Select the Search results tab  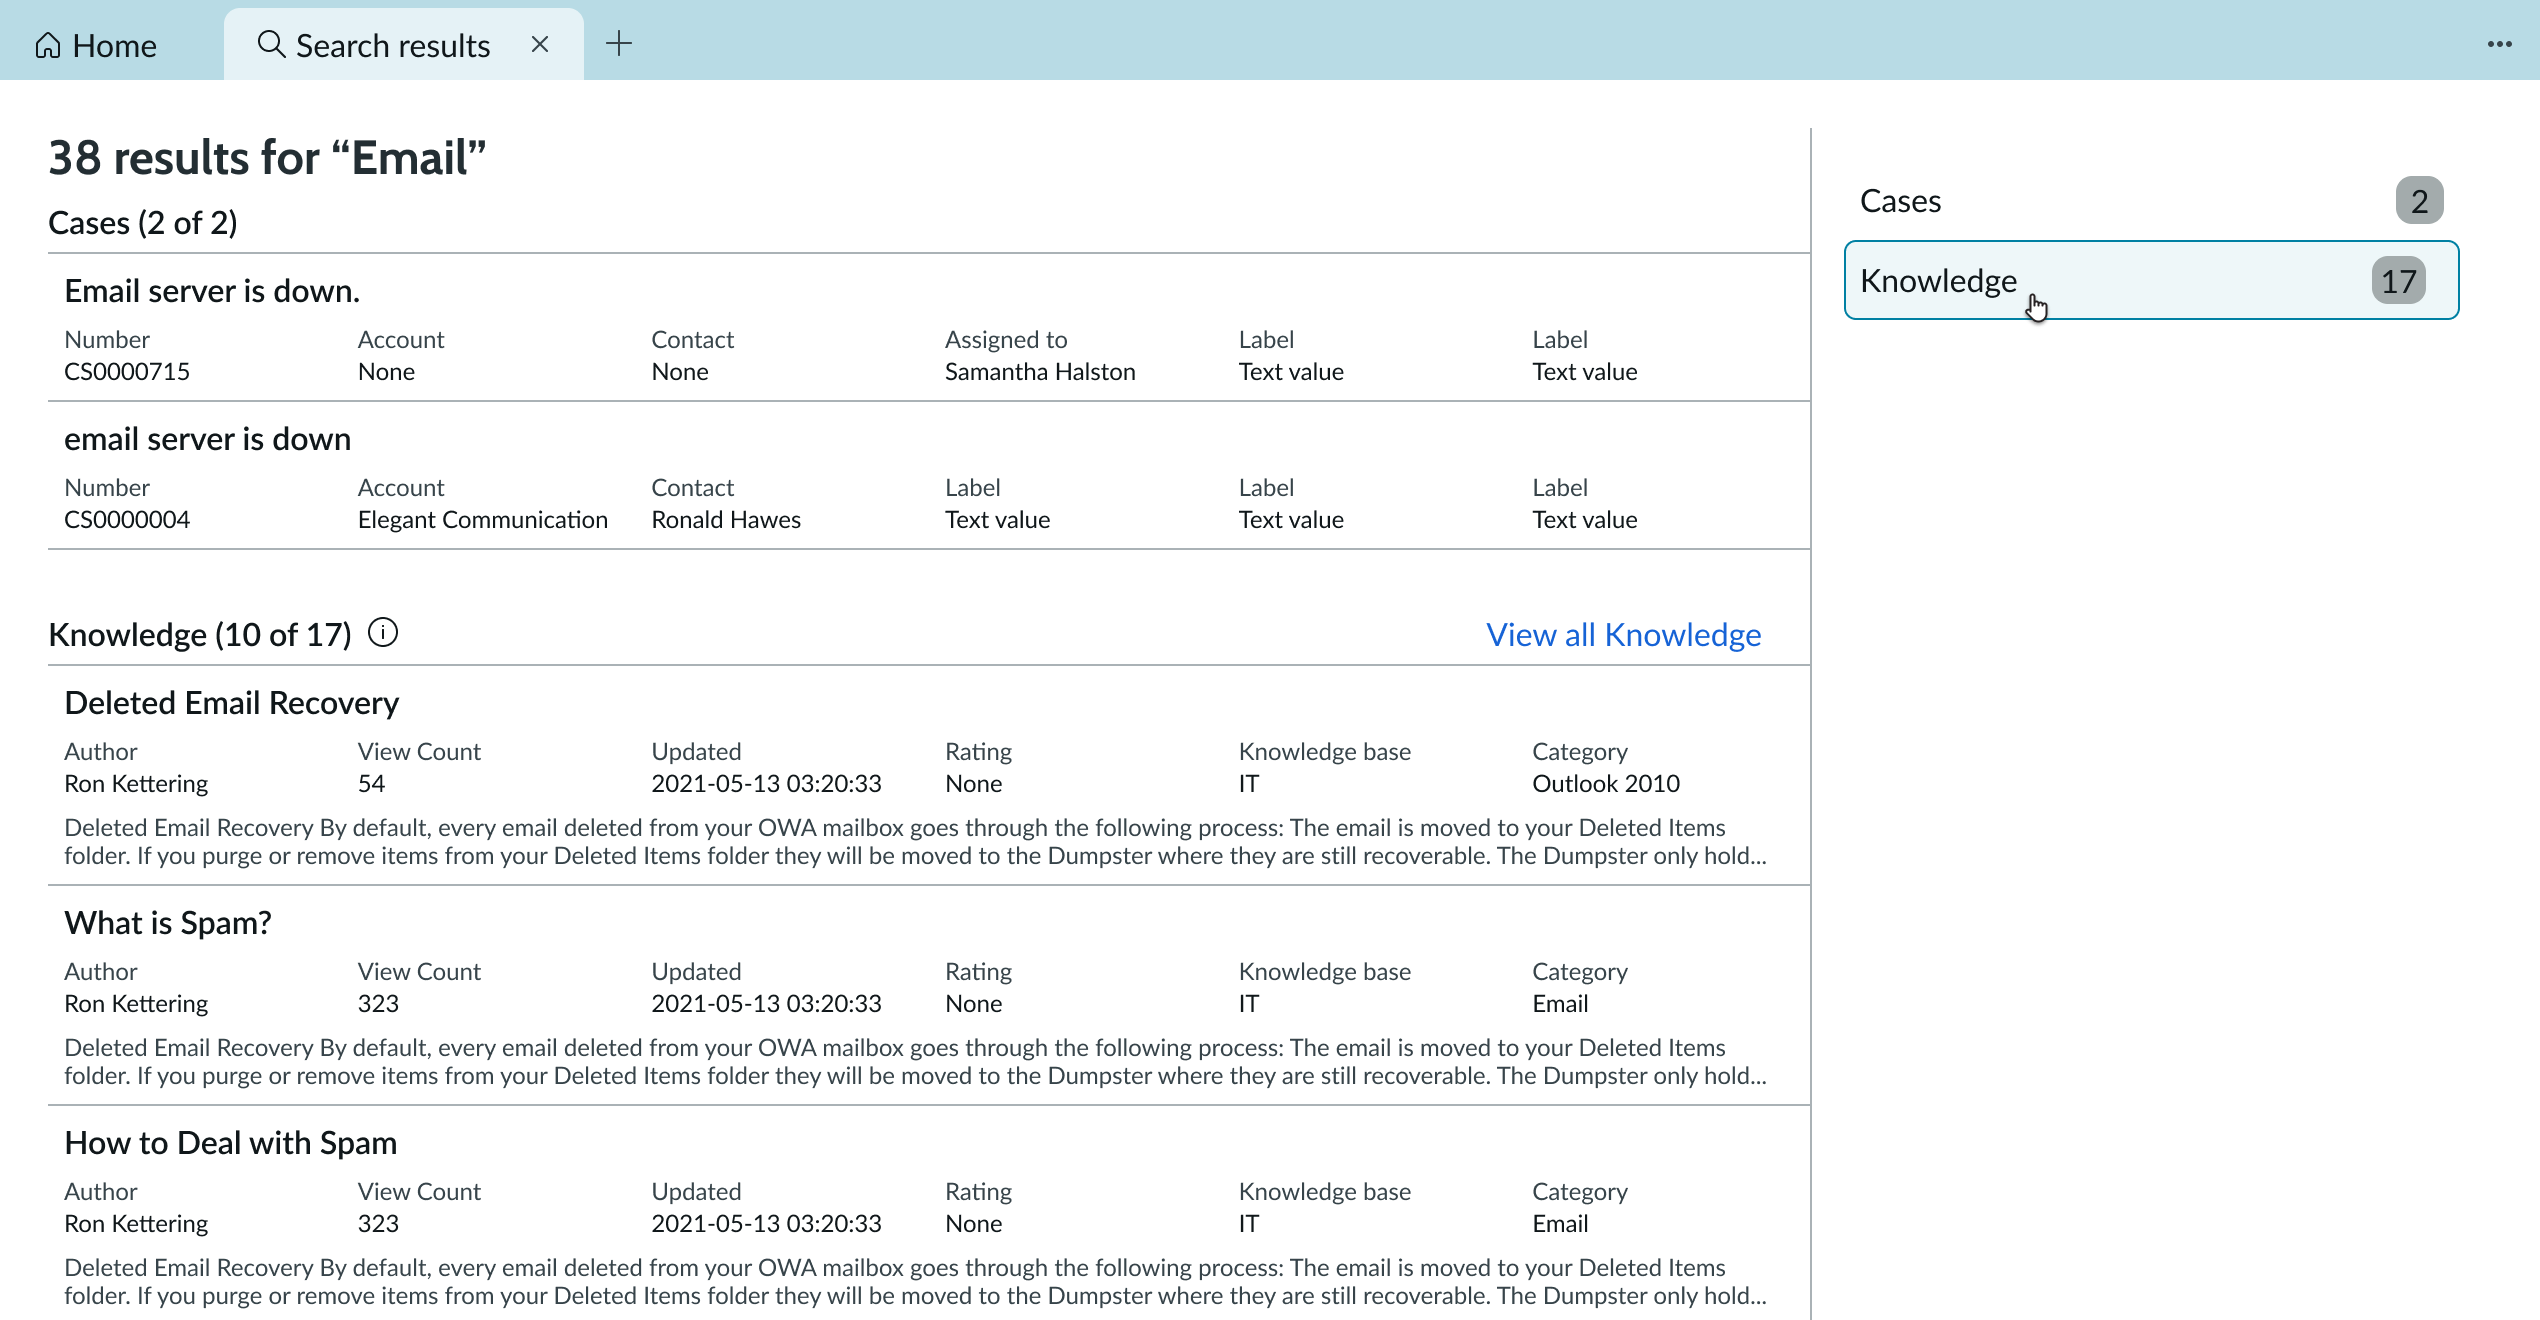(404, 45)
